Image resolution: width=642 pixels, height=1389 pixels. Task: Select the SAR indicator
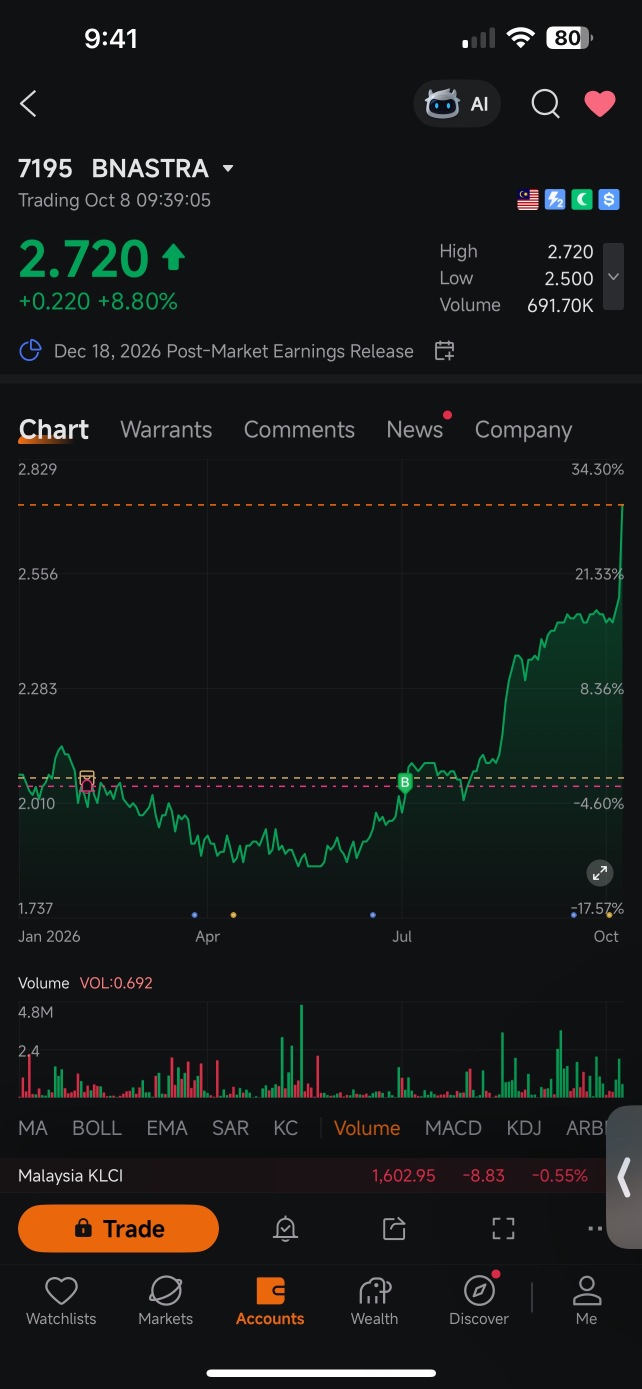[x=230, y=1128]
